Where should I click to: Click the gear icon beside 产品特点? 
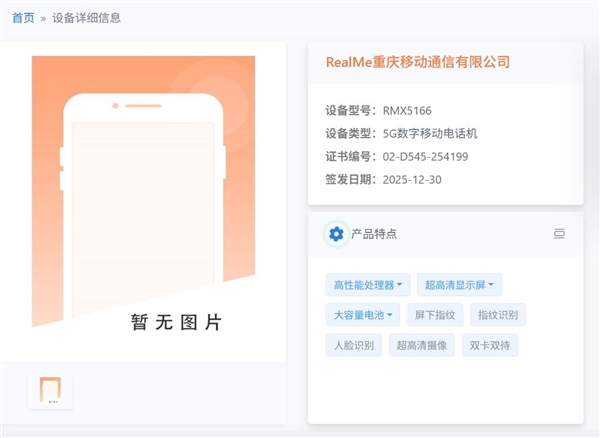[336, 234]
